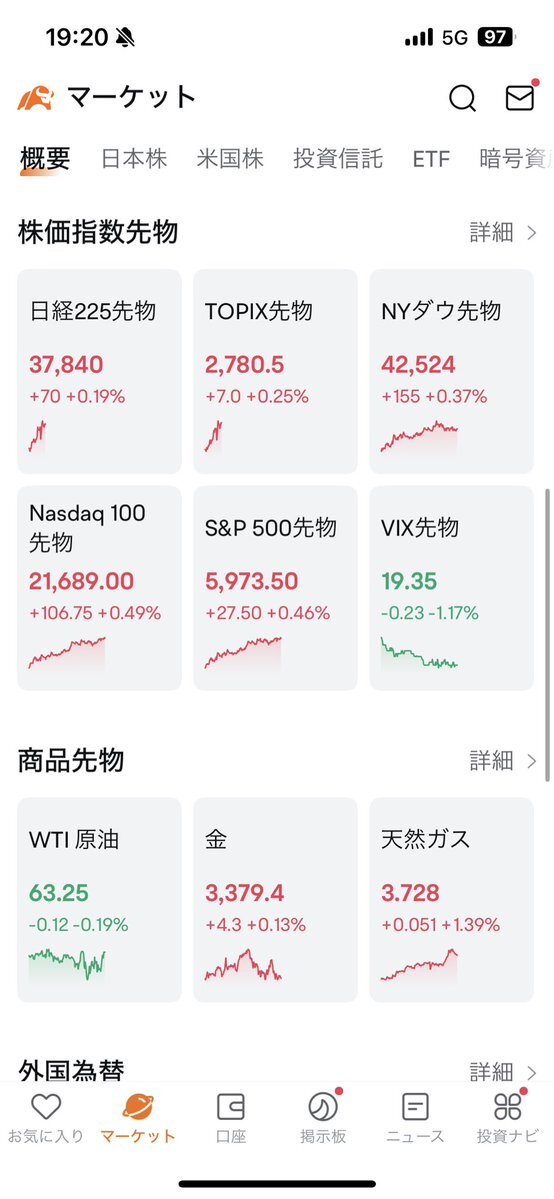This screenshot has height=1199, width=554.
Task: Switch to the 日本株 tab
Action: point(134,158)
